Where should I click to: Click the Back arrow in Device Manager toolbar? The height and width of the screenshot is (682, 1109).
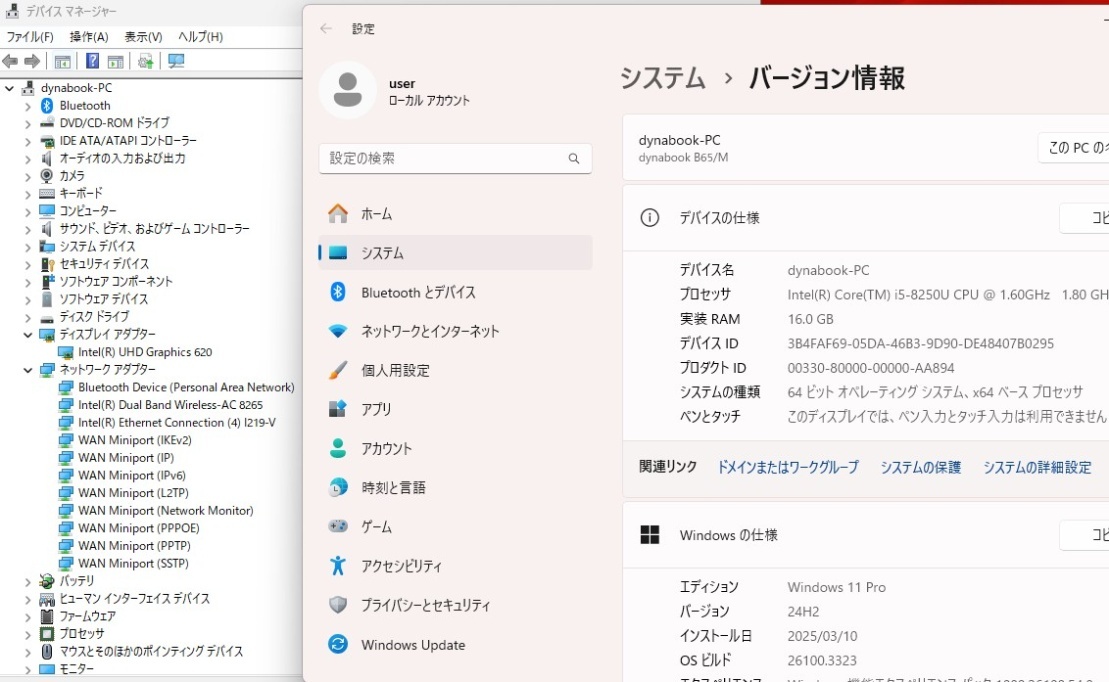click(x=10, y=62)
